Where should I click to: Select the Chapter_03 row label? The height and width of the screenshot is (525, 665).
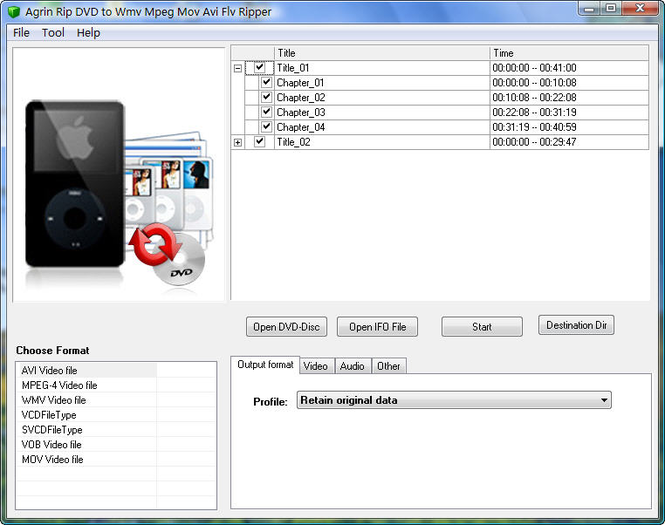301,112
